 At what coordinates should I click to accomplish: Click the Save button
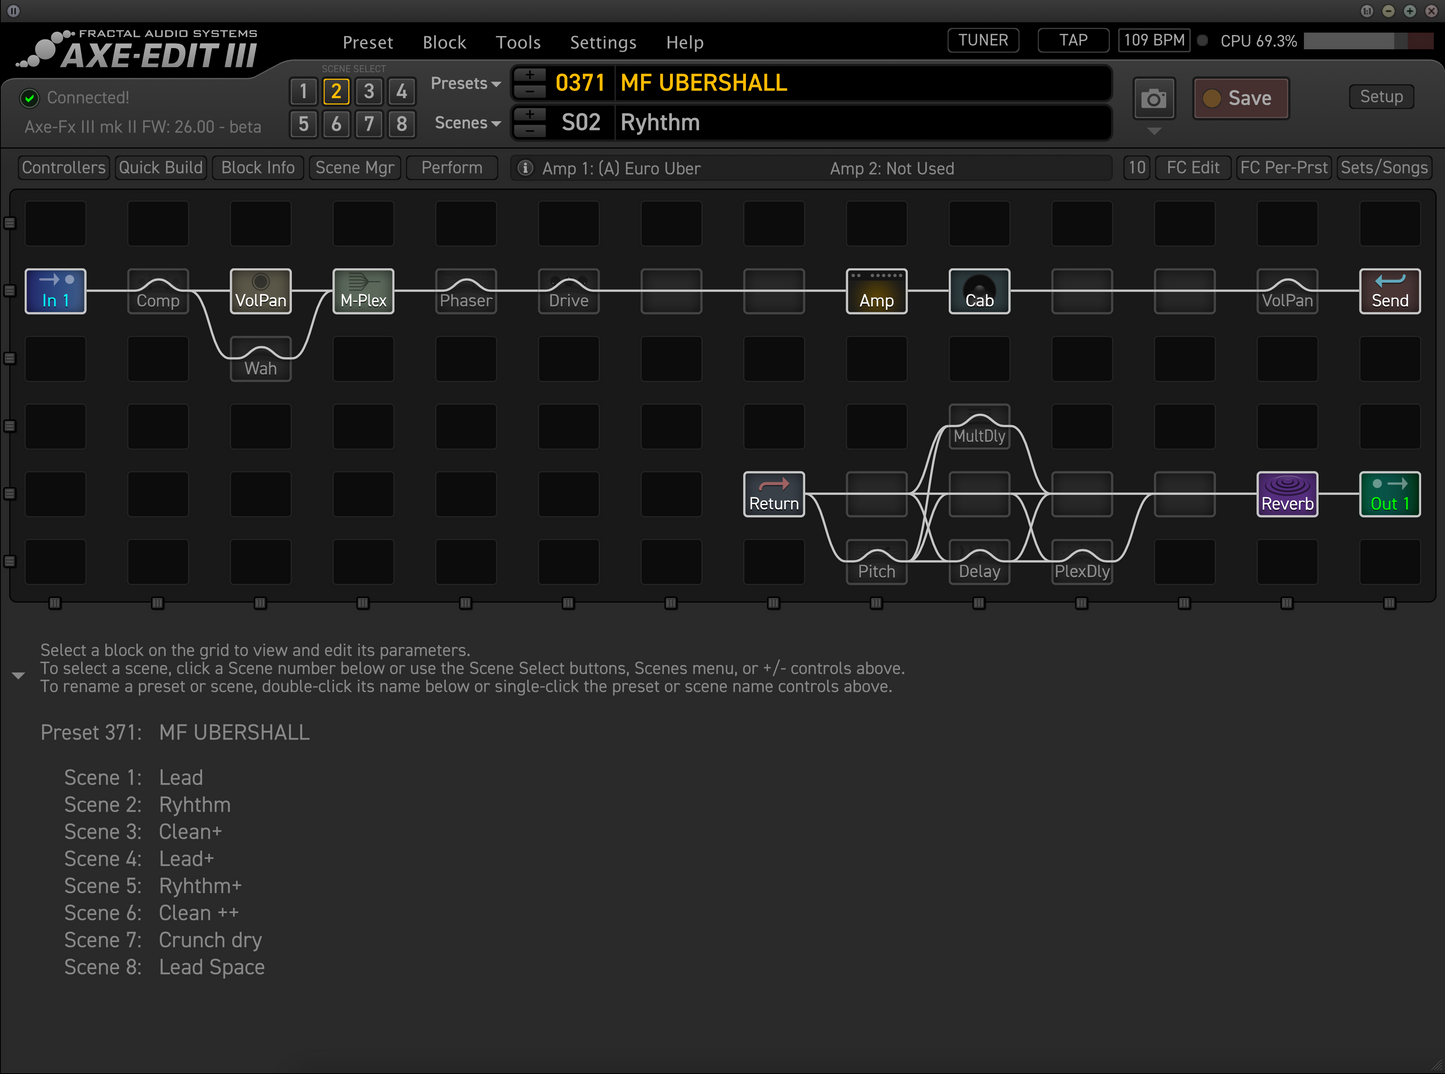pos(1240,98)
